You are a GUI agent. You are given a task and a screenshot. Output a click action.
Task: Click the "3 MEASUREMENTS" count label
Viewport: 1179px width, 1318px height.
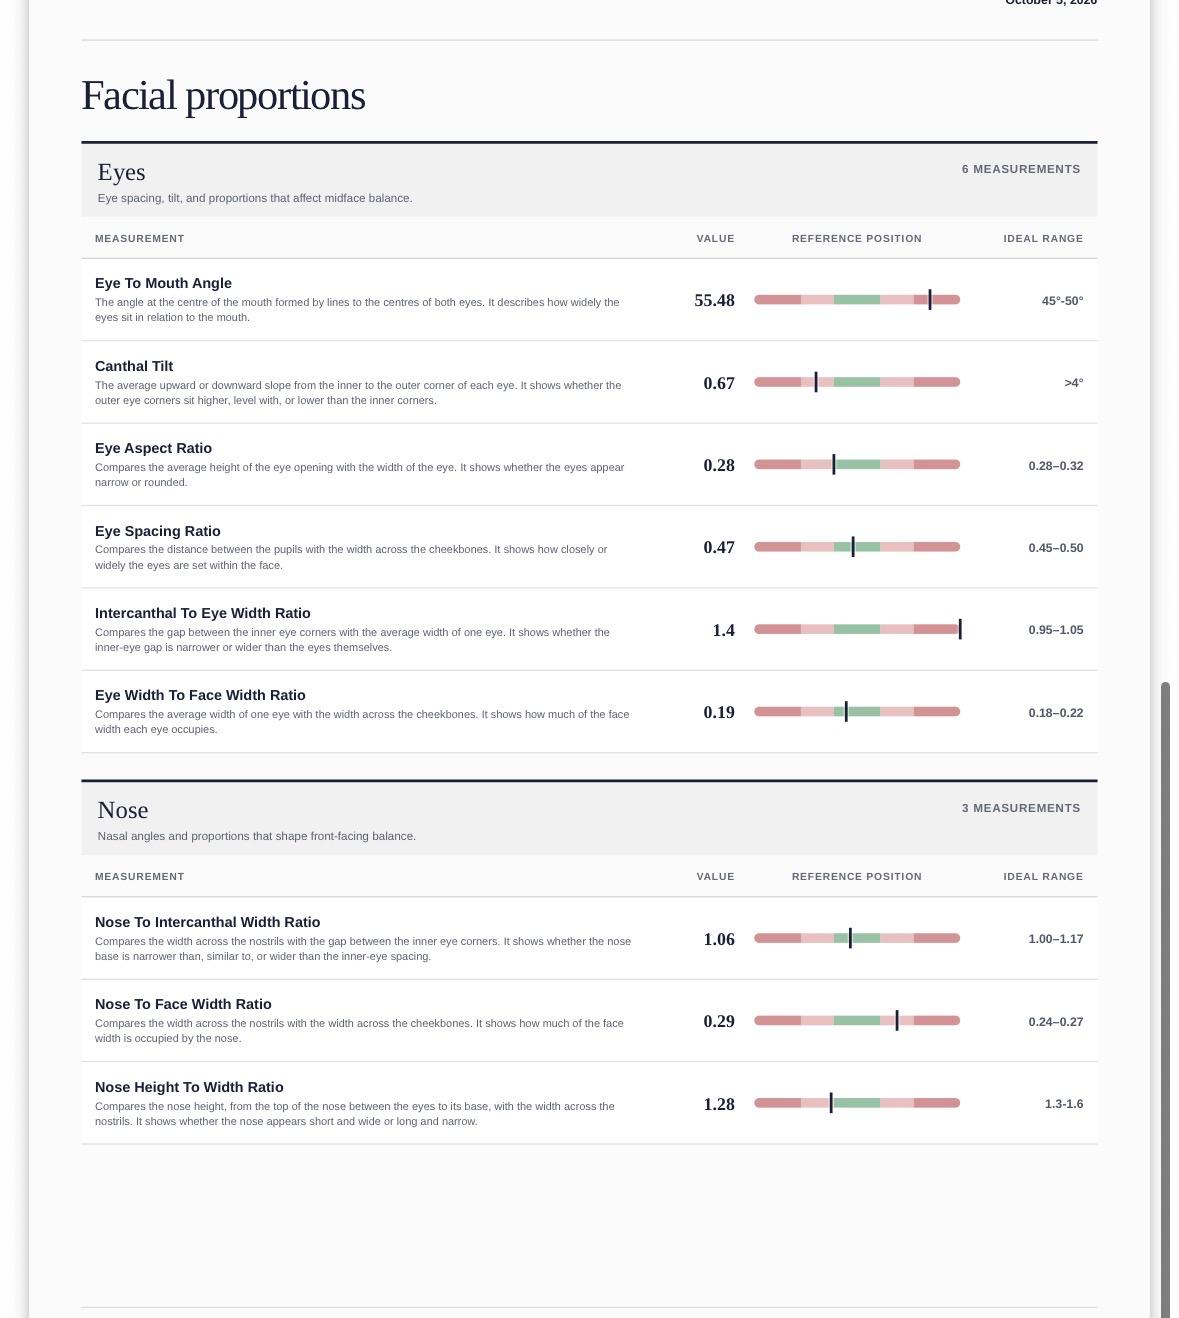click(x=1021, y=808)
